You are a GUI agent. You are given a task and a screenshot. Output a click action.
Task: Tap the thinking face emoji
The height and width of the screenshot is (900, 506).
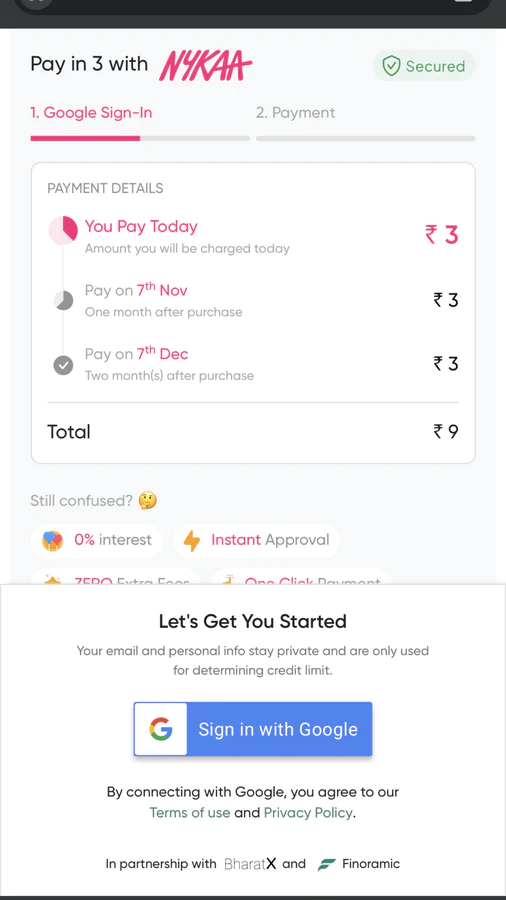(147, 501)
